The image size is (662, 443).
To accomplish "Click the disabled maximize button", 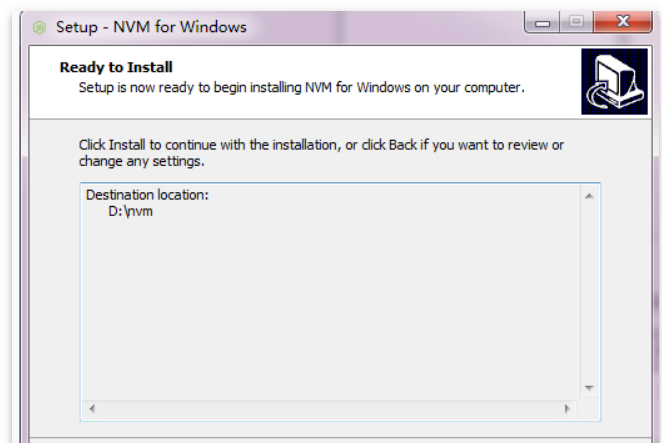I will coord(576,22).
